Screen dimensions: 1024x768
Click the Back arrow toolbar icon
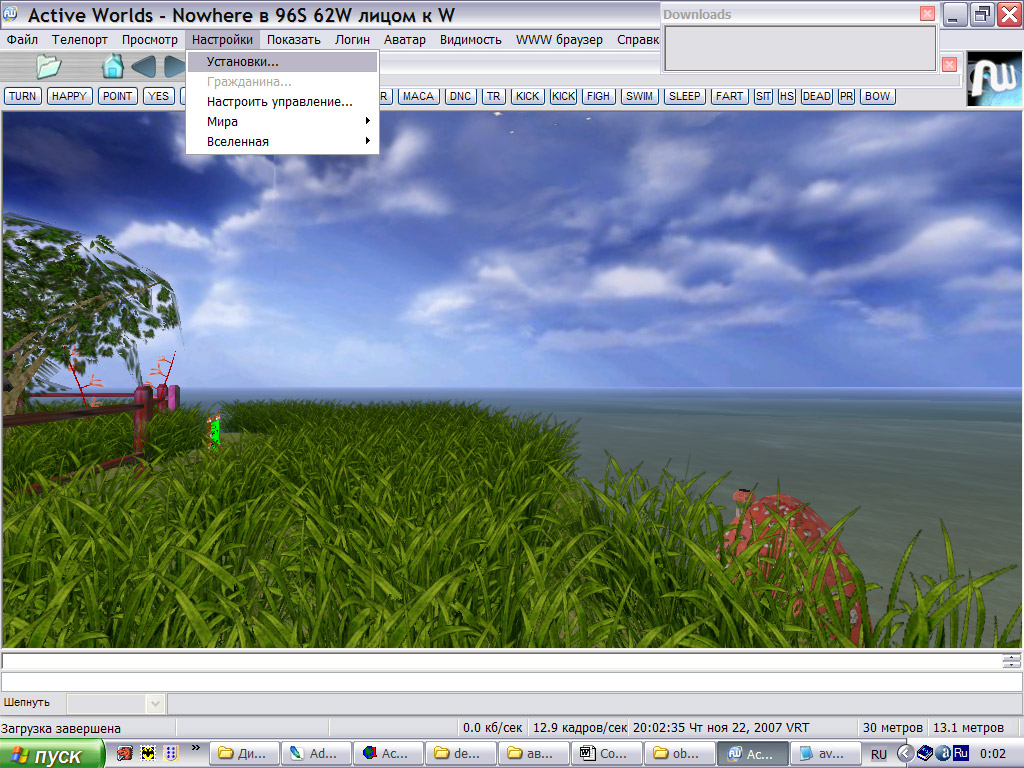pos(144,66)
